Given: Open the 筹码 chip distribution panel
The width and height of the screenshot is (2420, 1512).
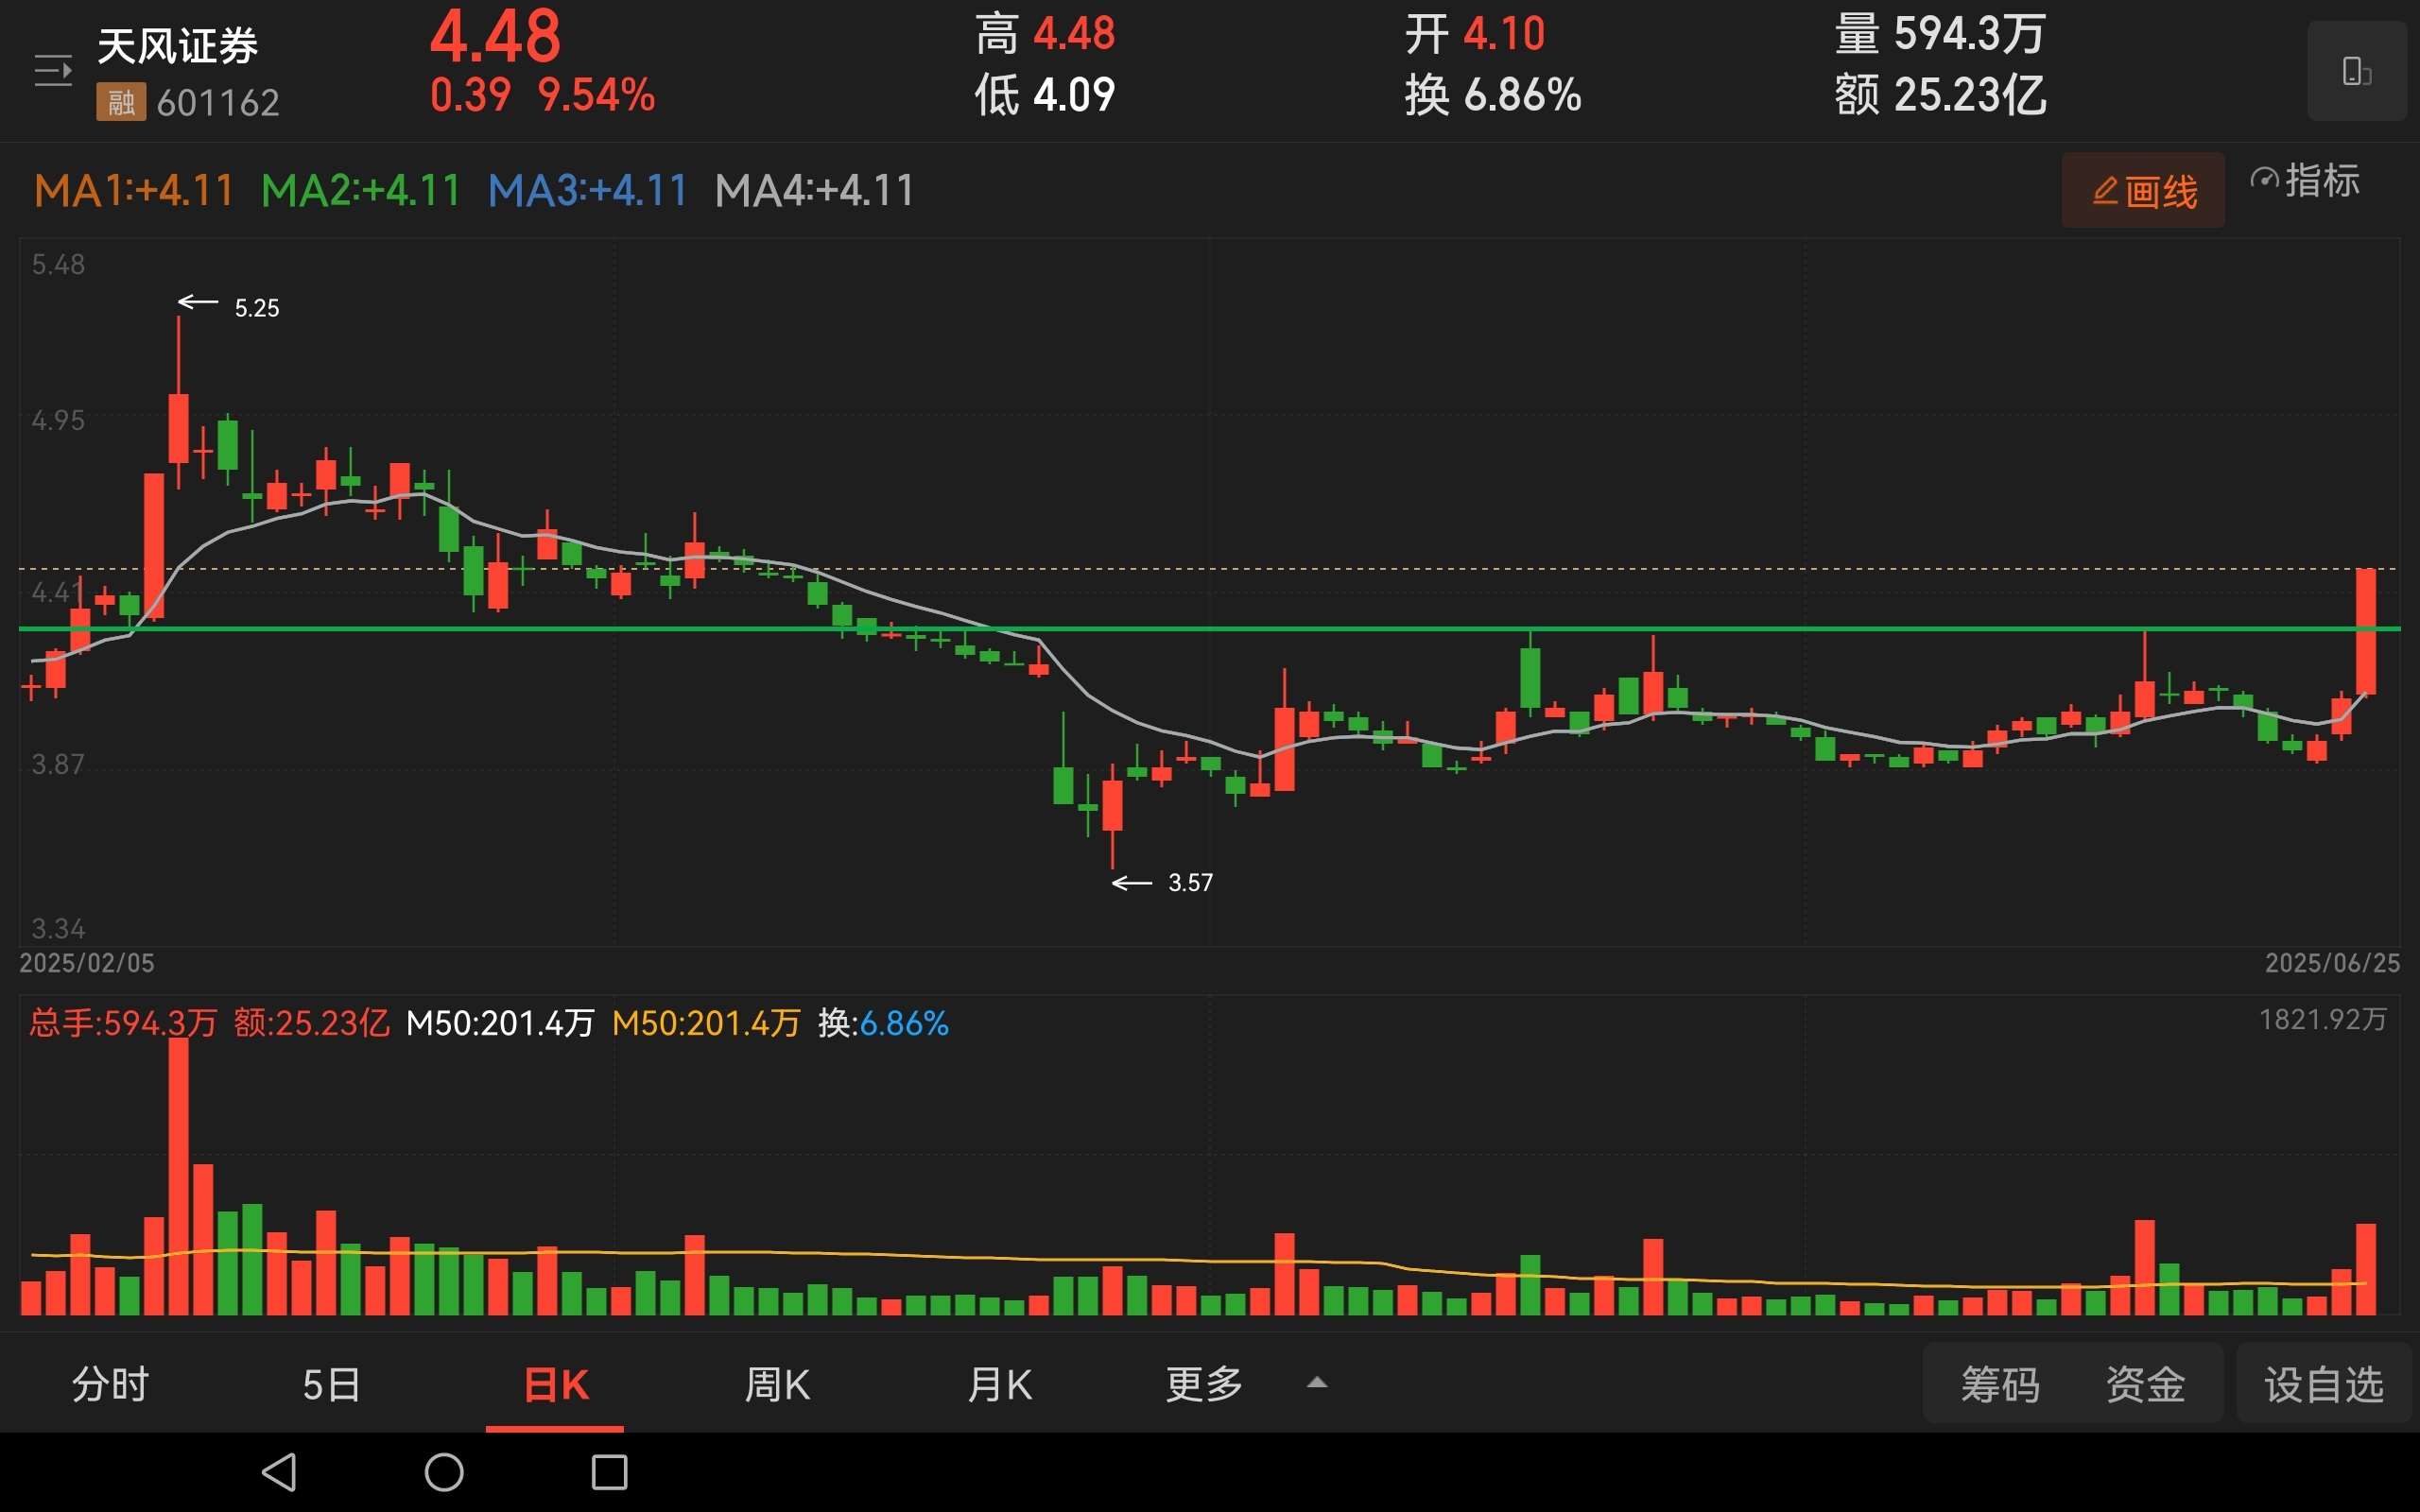Looking at the screenshot, I should coord(2000,1384).
